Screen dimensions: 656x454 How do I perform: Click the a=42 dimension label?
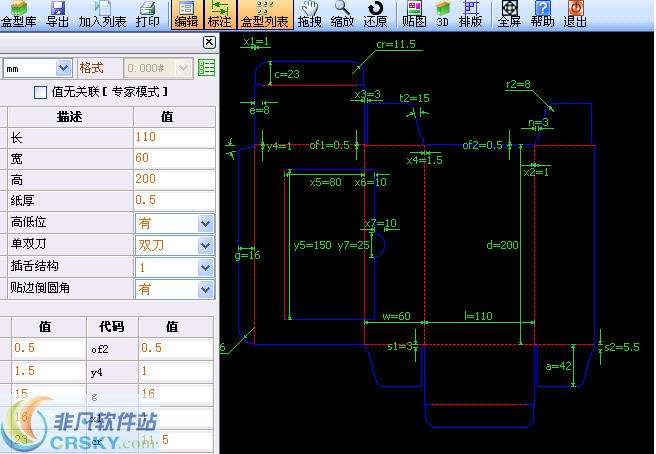[558, 366]
